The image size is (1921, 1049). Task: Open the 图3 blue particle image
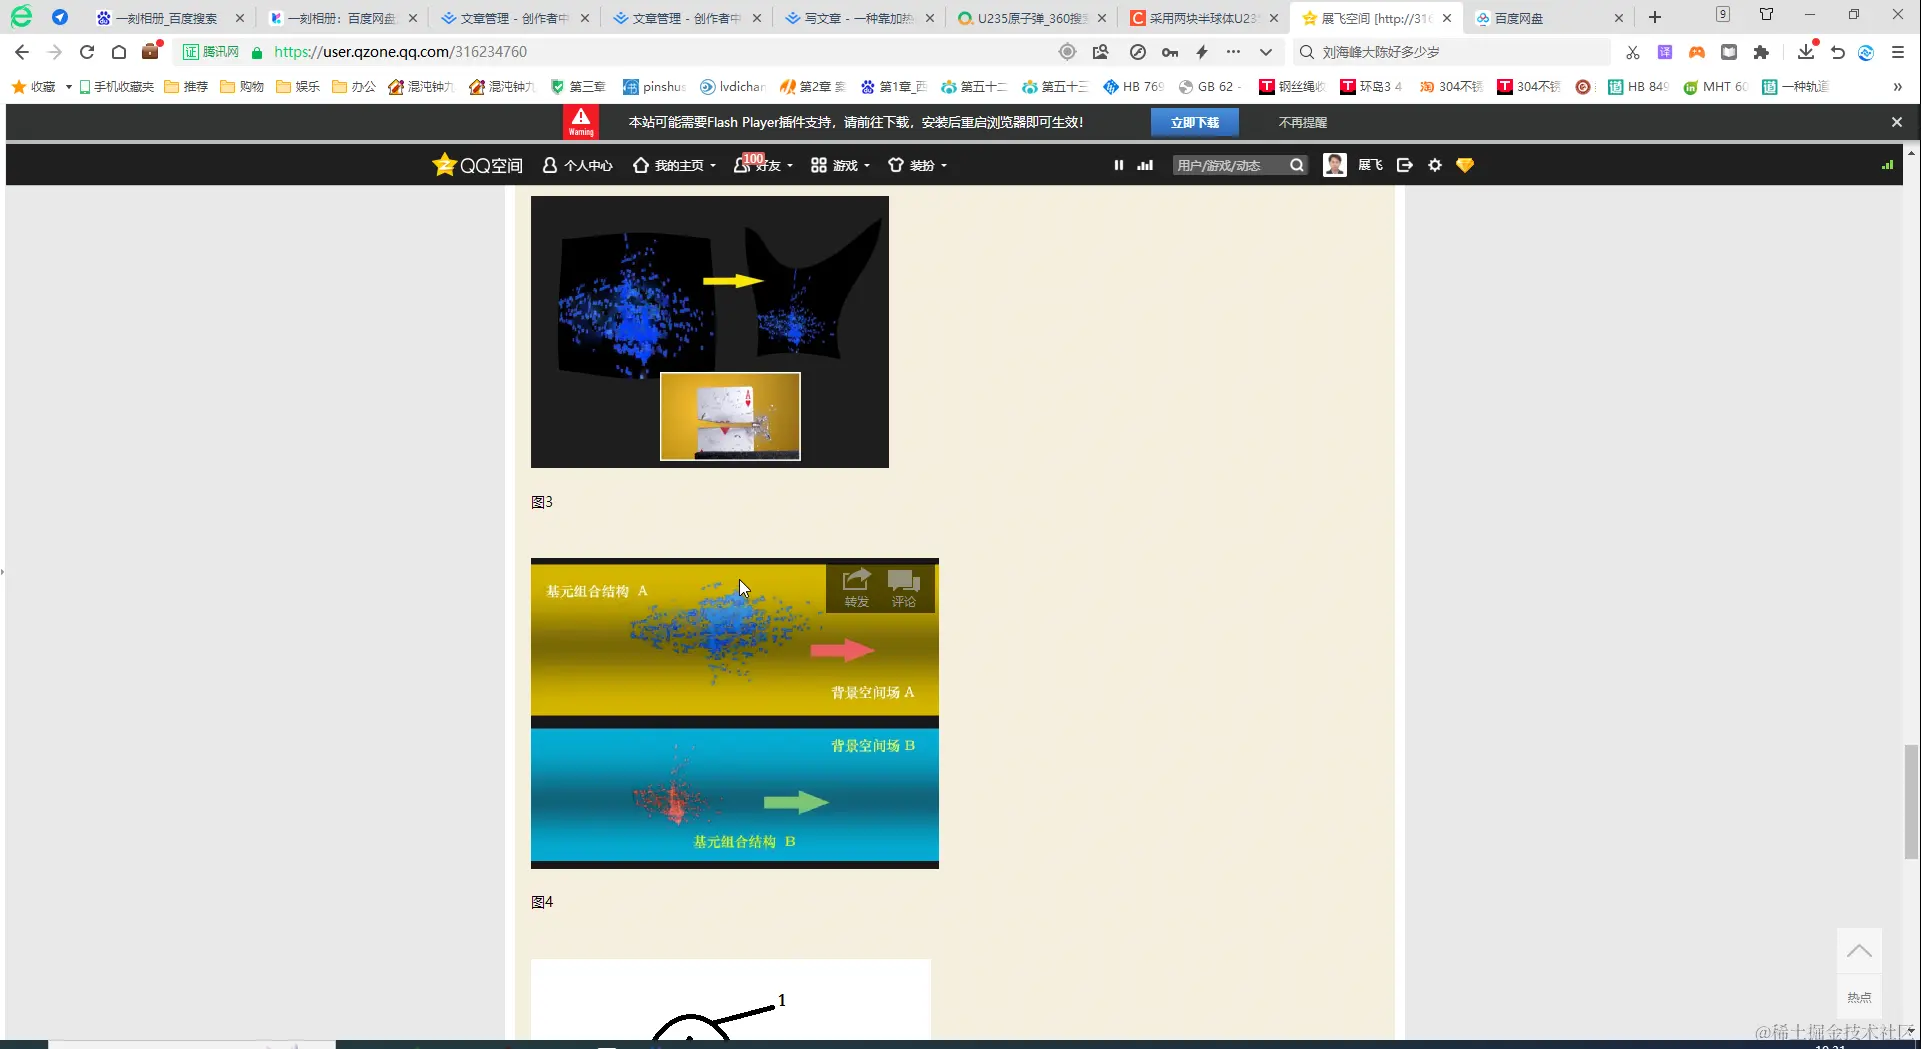(x=710, y=332)
